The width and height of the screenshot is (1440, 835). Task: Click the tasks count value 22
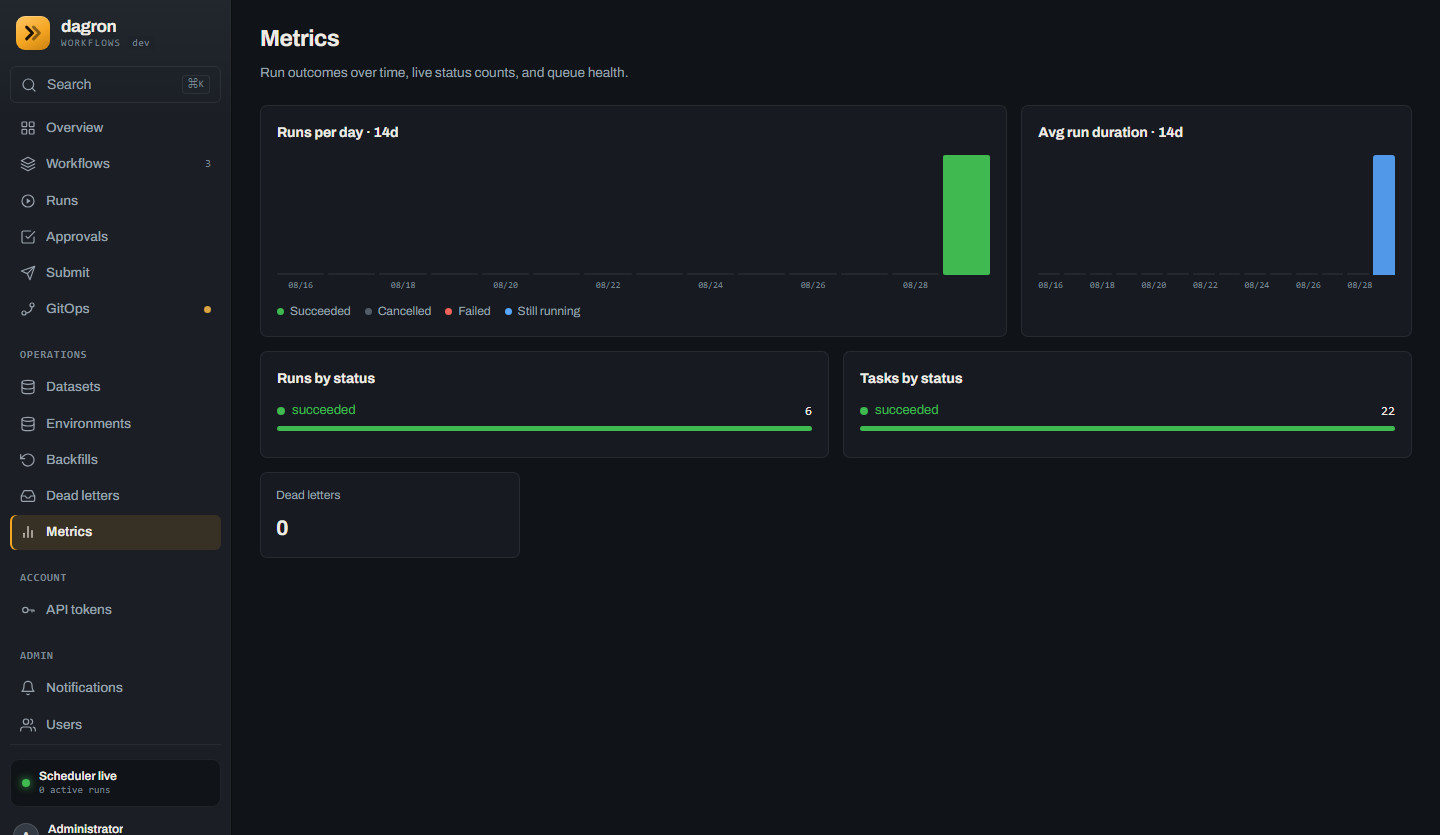[x=1388, y=411]
